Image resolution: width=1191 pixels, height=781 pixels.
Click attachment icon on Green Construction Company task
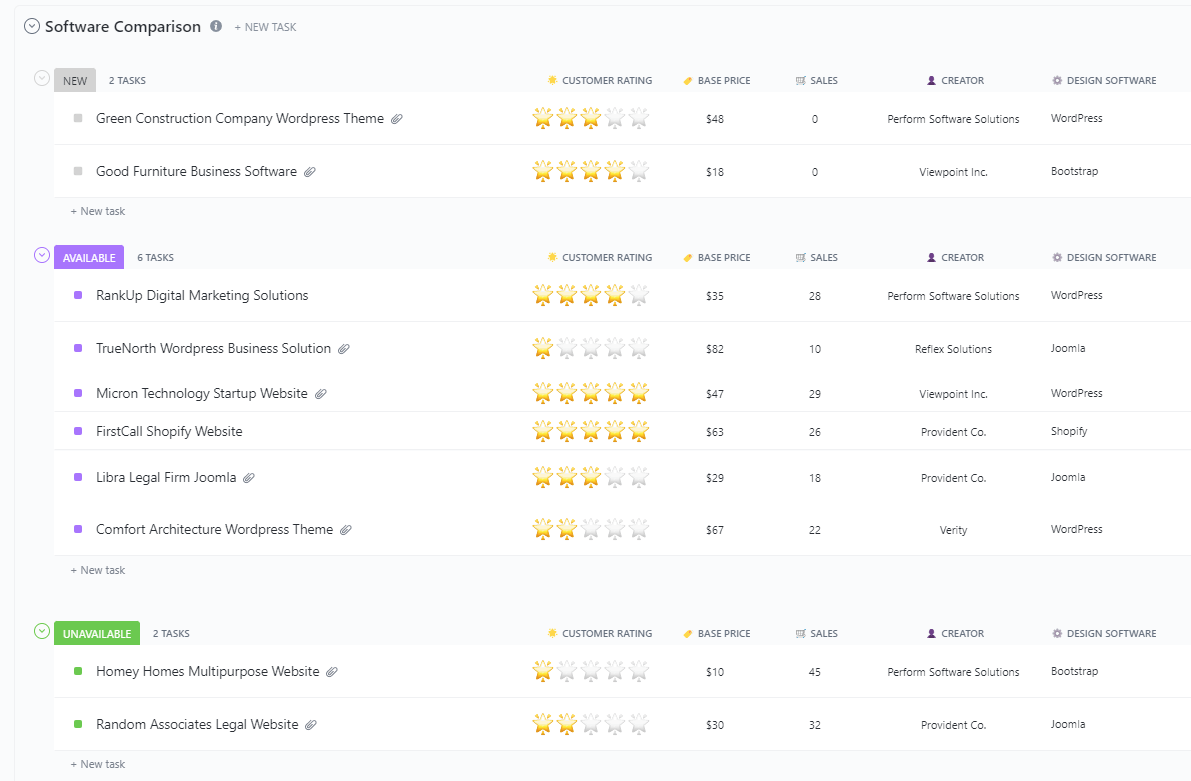click(397, 119)
